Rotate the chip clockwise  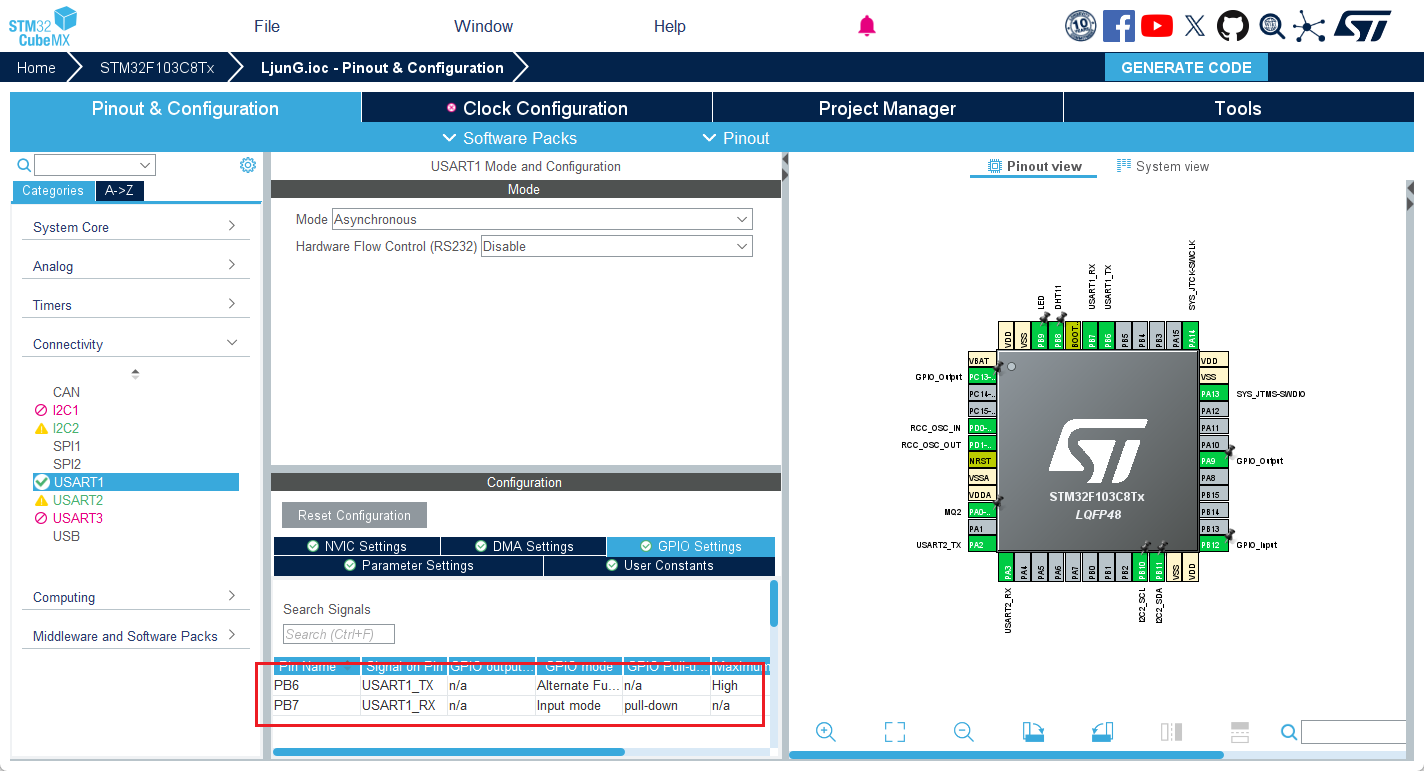pyautogui.click(x=1033, y=732)
